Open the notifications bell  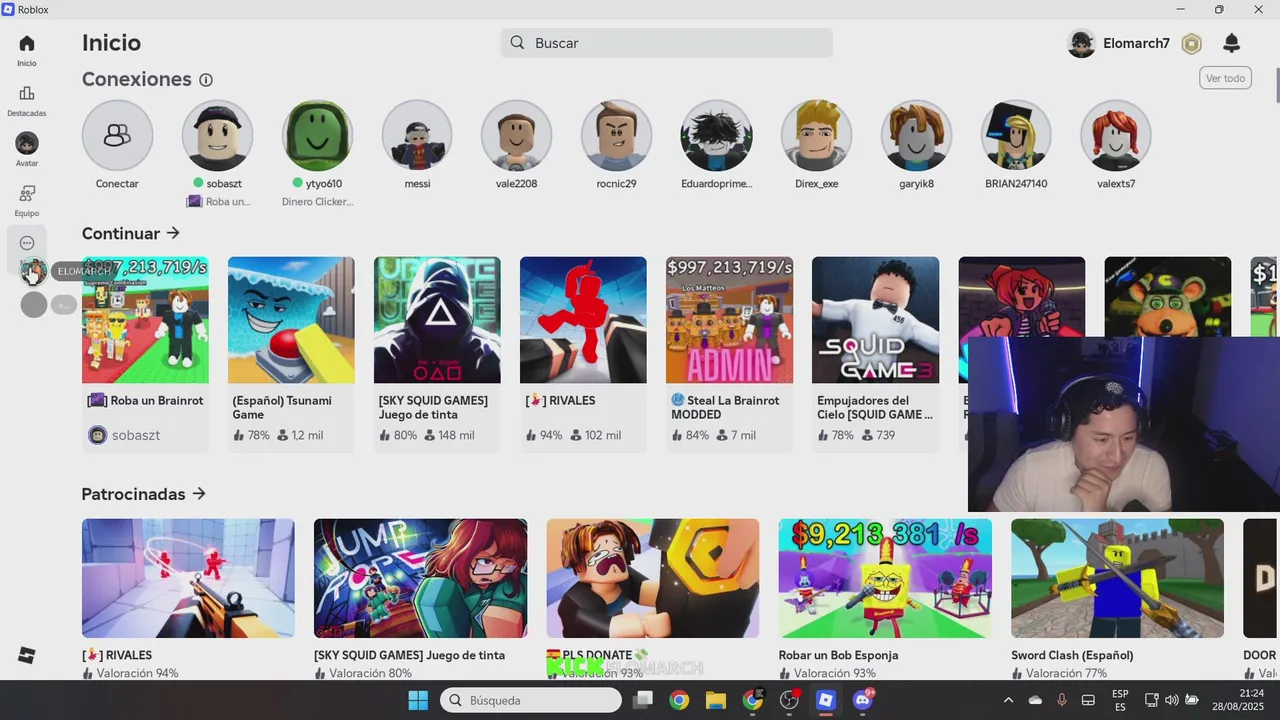1232,43
